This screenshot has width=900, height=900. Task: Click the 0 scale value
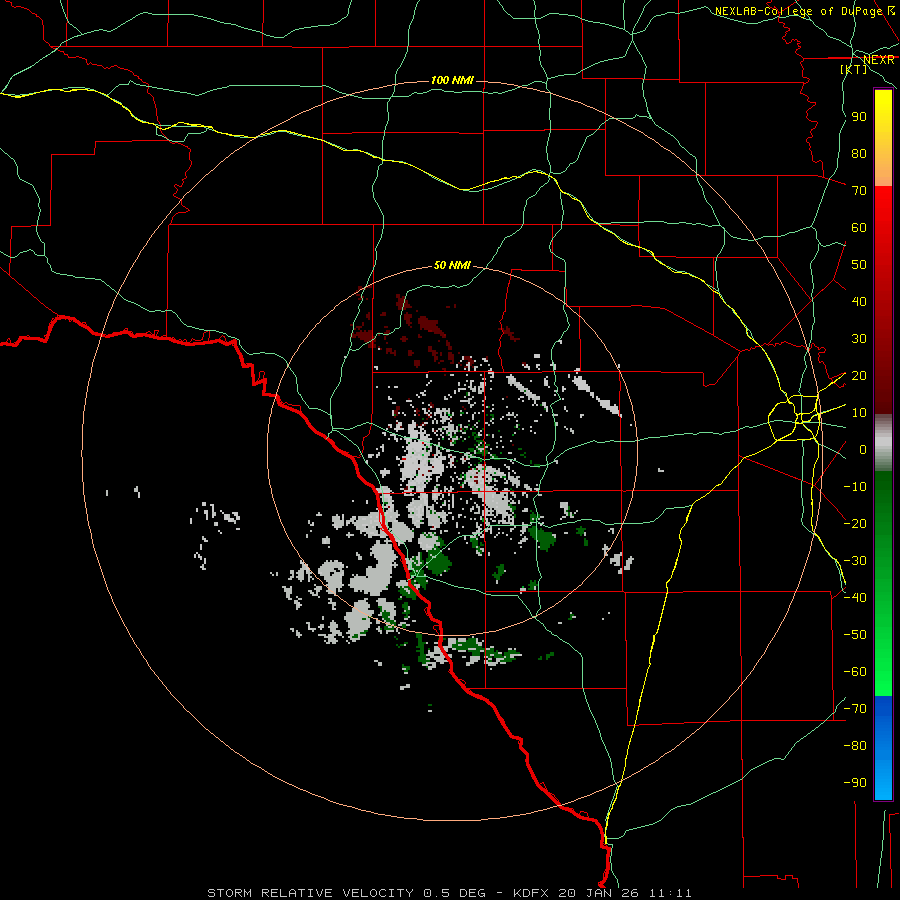pos(863,449)
